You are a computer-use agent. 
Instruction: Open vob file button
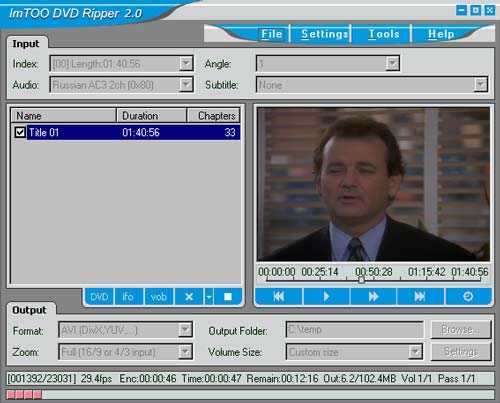tap(158, 297)
